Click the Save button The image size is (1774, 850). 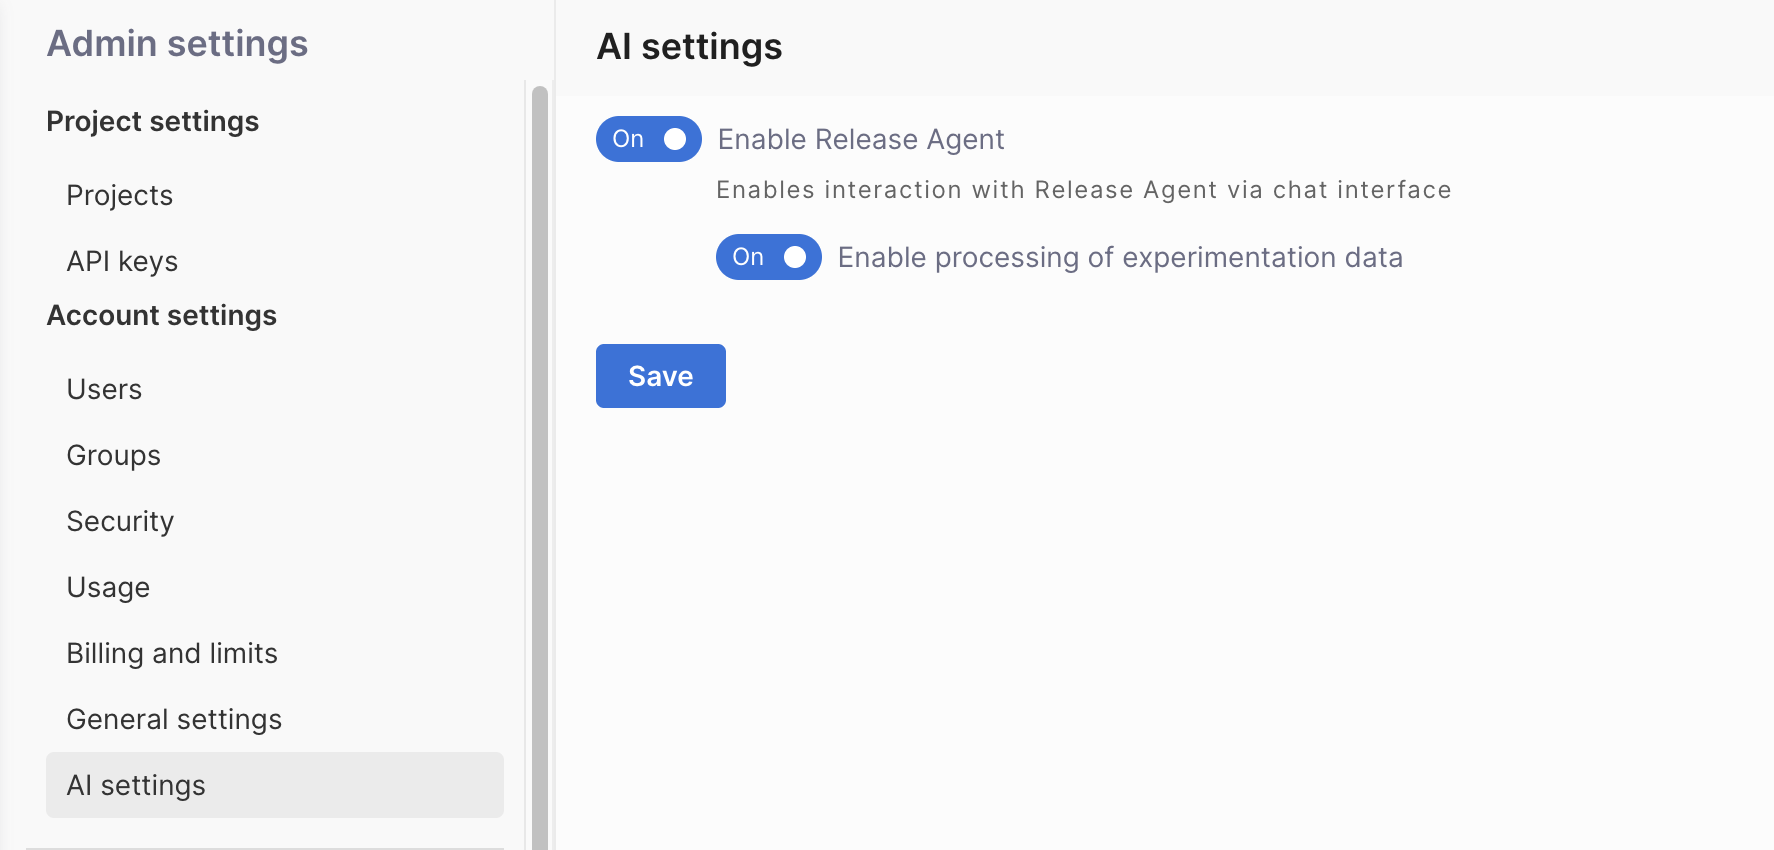pyautogui.click(x=660, y=376)
